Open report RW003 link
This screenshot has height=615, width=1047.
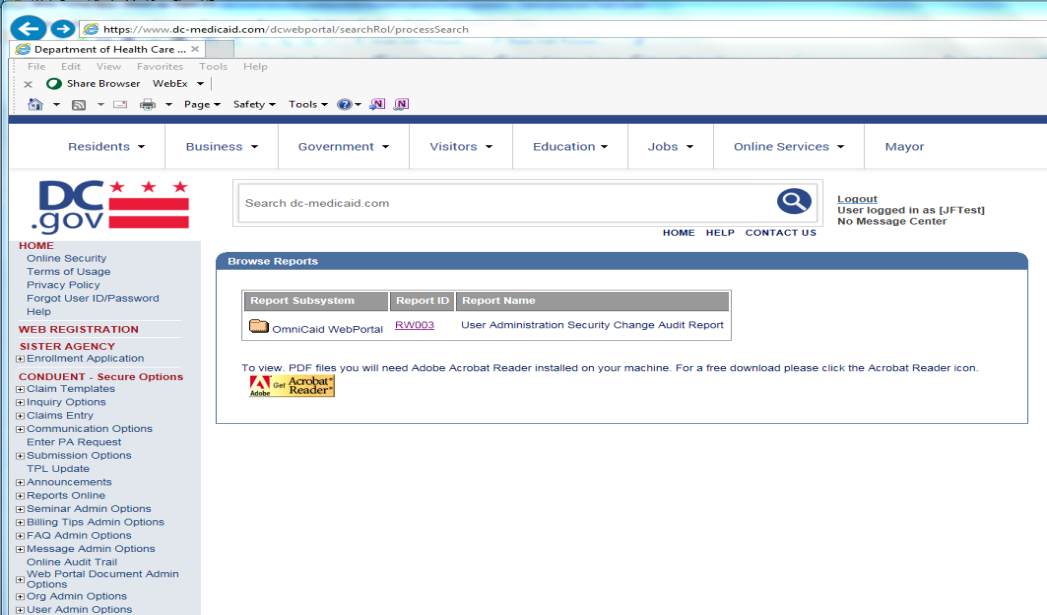coord(414,325)
